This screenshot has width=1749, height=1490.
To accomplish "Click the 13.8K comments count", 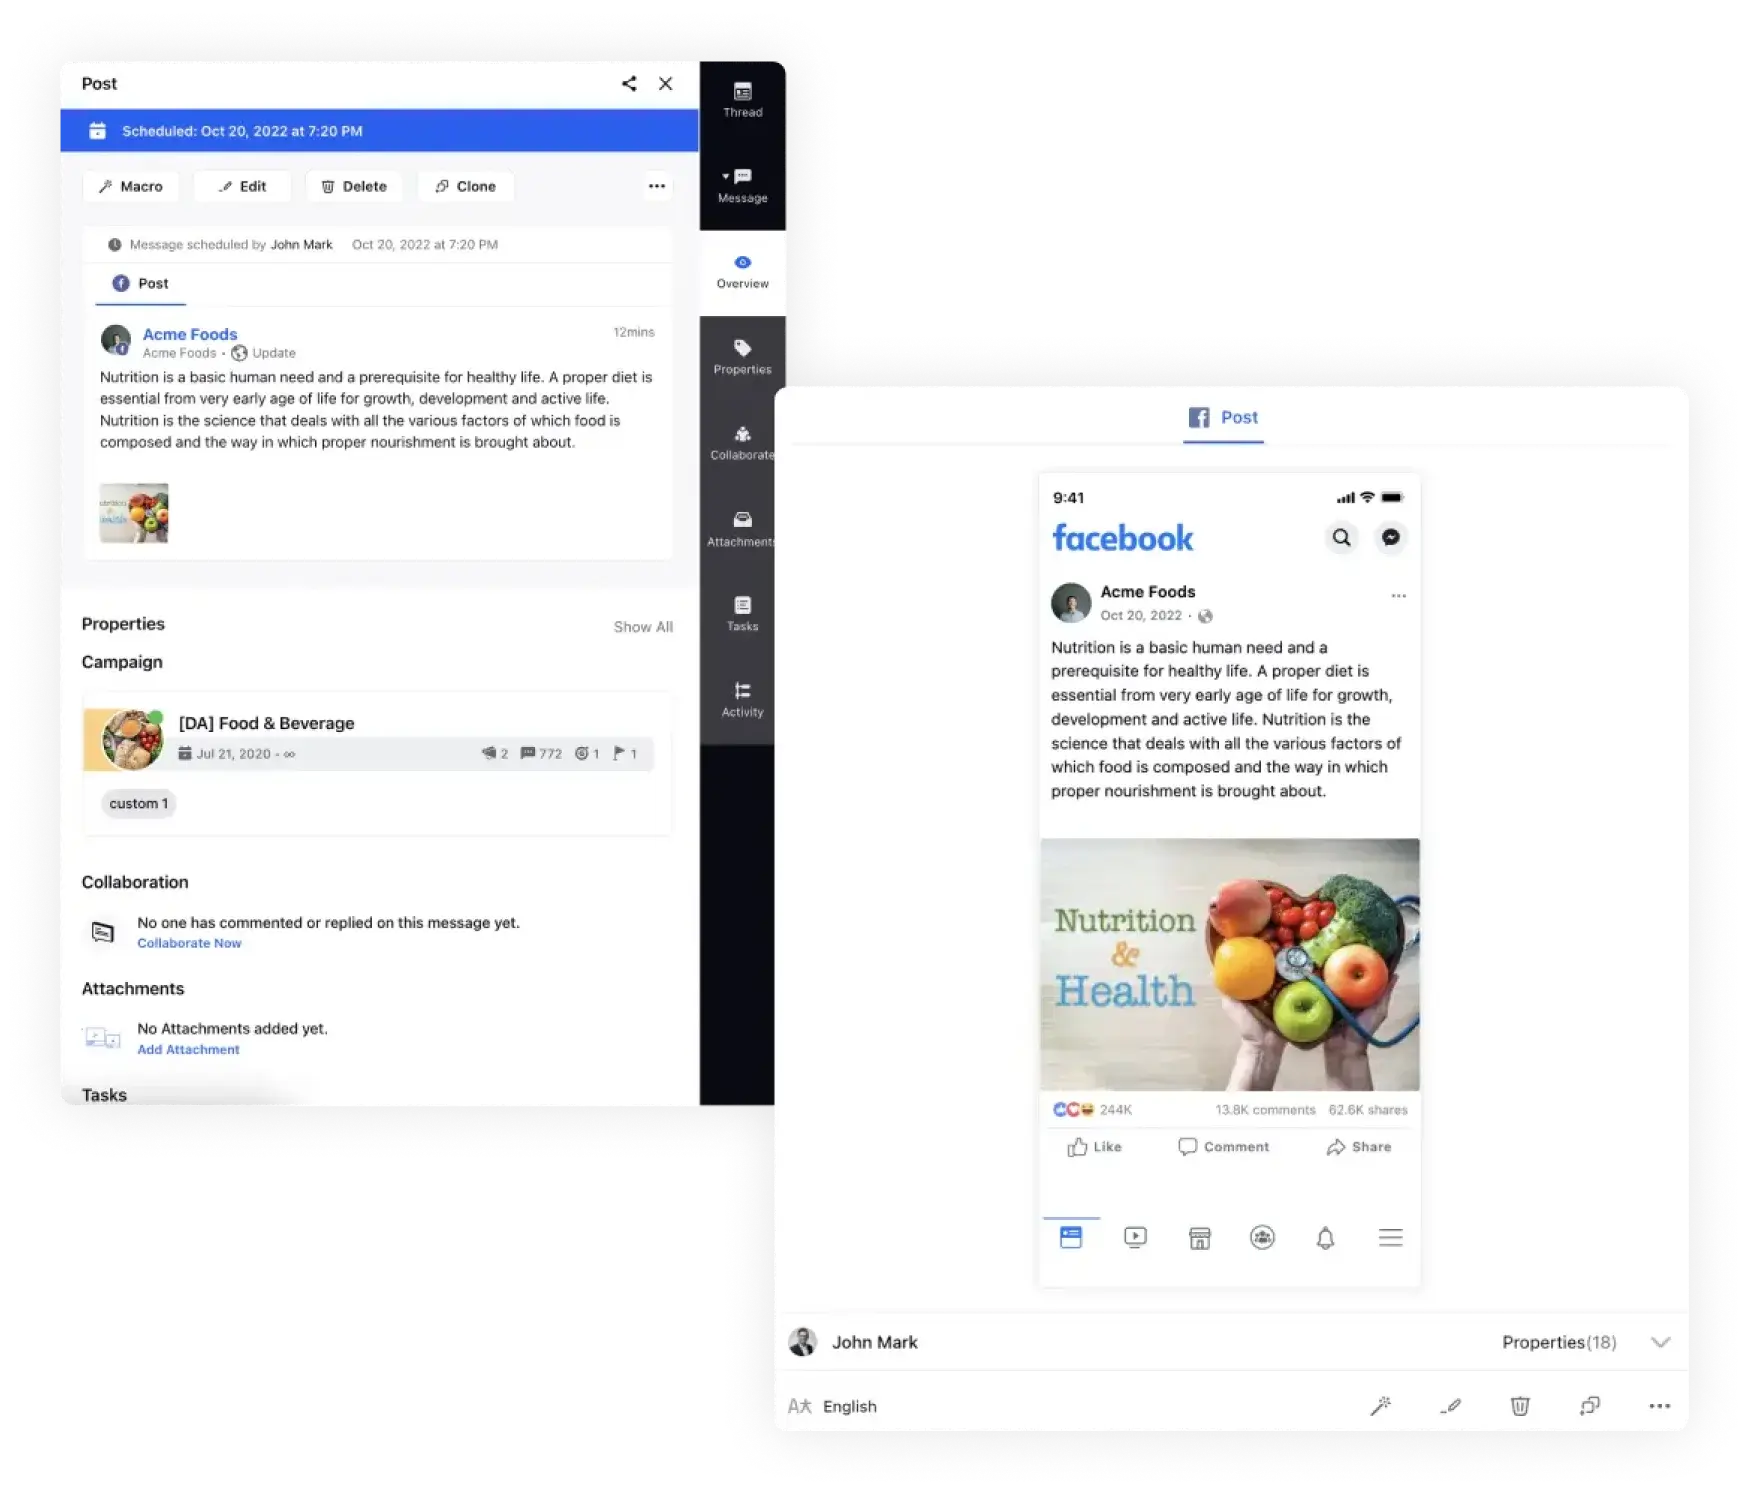I will [1266, 1110].
